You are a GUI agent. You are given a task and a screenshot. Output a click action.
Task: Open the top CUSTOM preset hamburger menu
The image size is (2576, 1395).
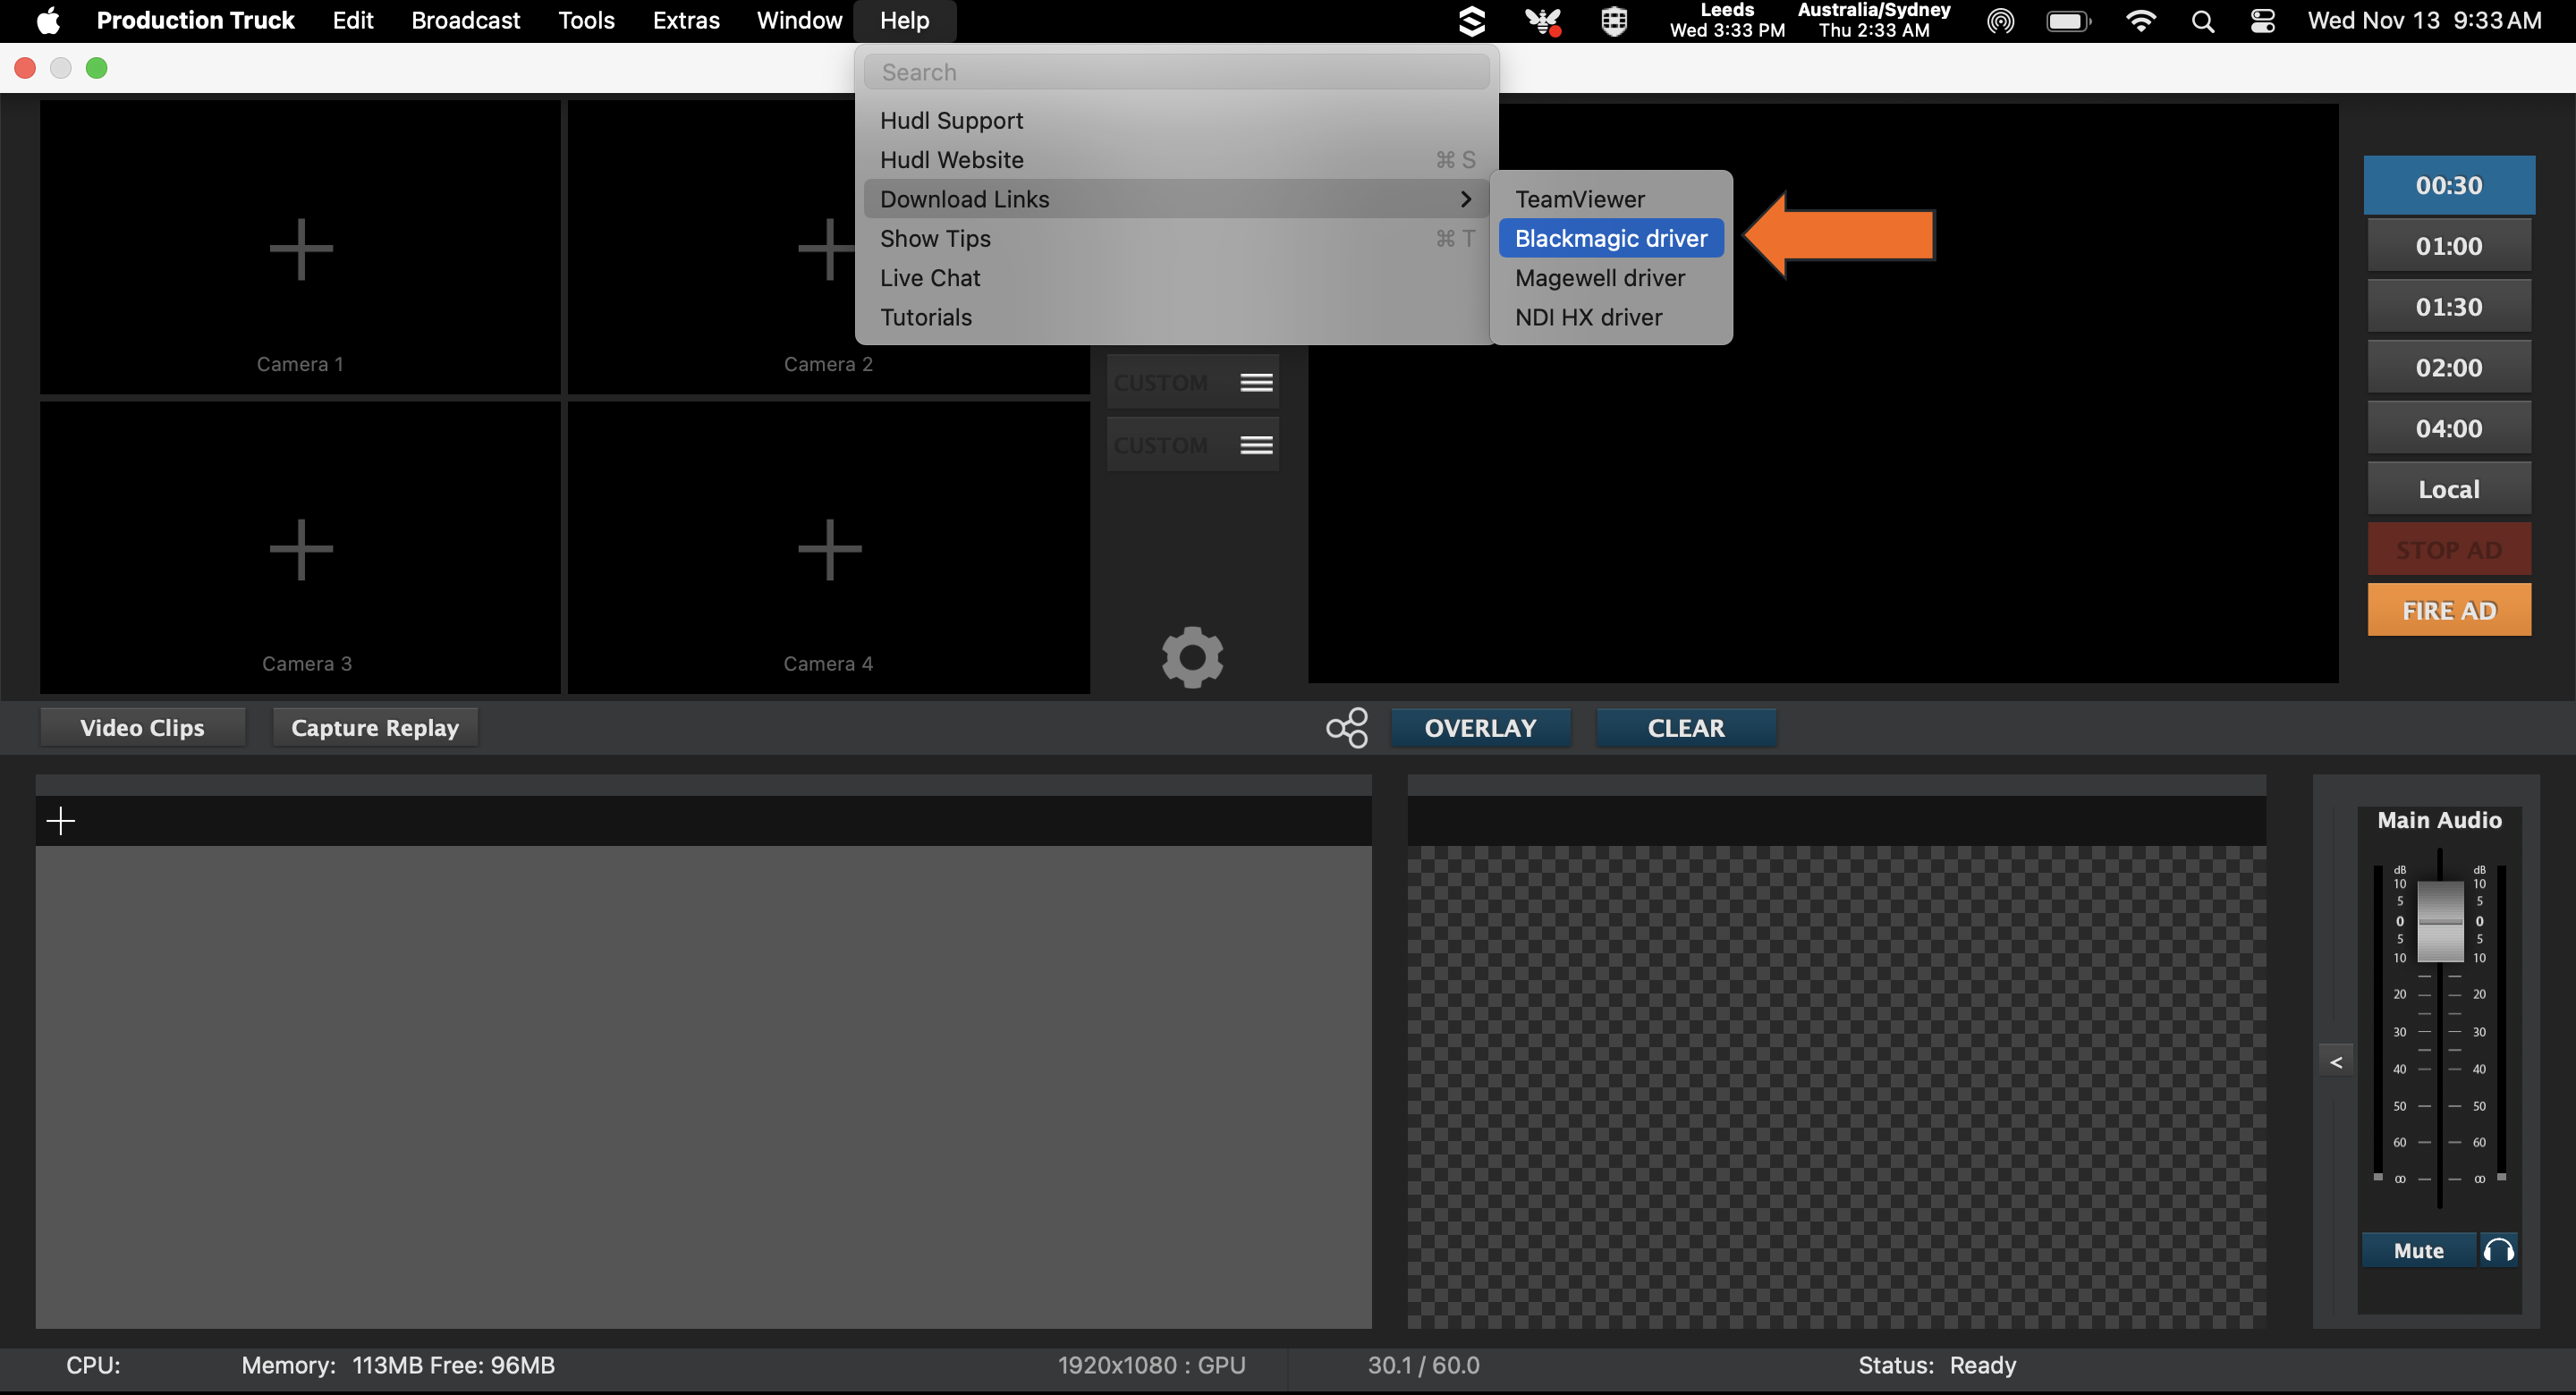tap(1256, 381)
